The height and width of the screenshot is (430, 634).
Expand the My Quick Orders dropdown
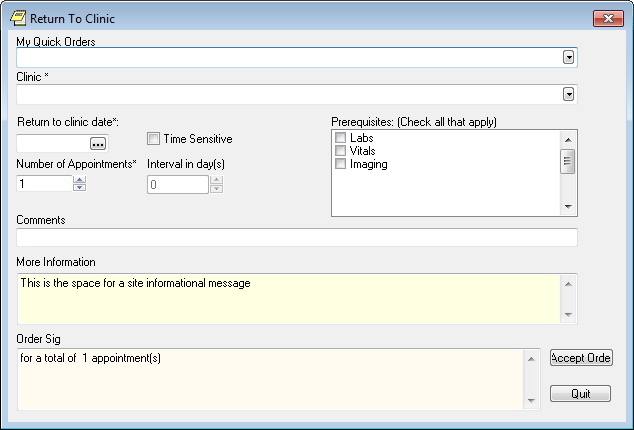pos(568,58)
